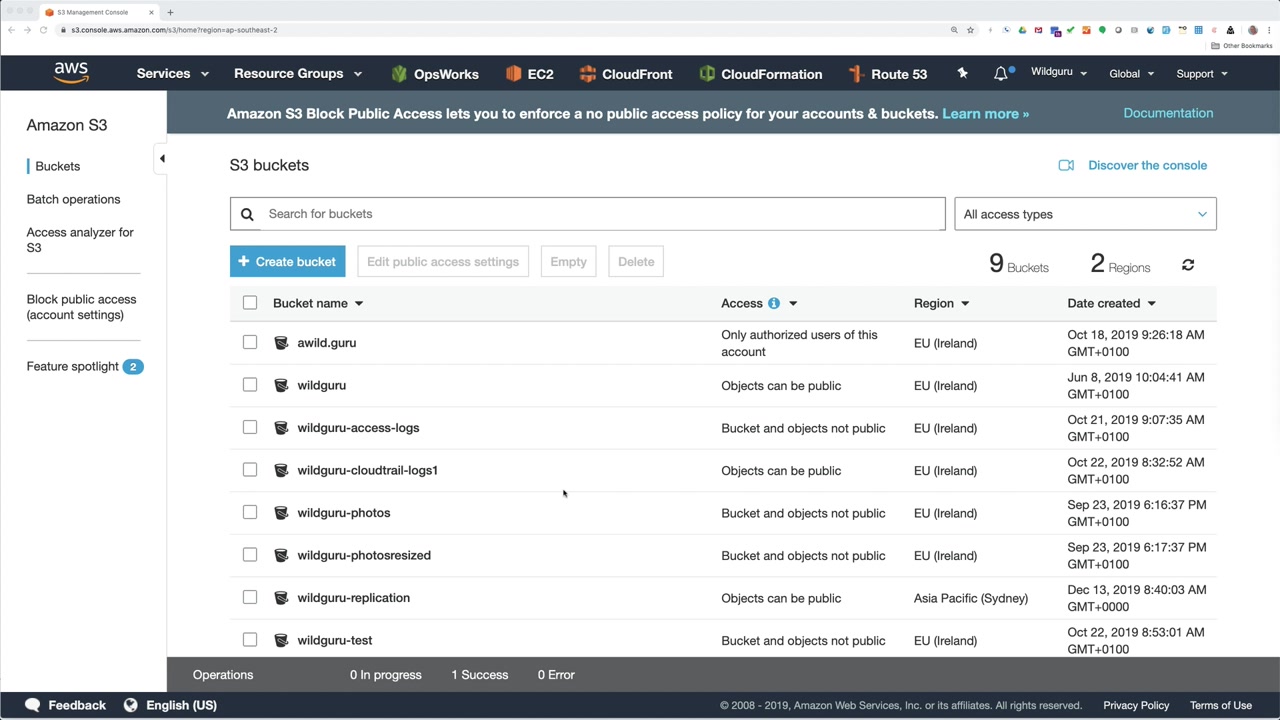Open Access analyzer for S3
Viewport: 1280px width, 720px height.
coord(80,240)
